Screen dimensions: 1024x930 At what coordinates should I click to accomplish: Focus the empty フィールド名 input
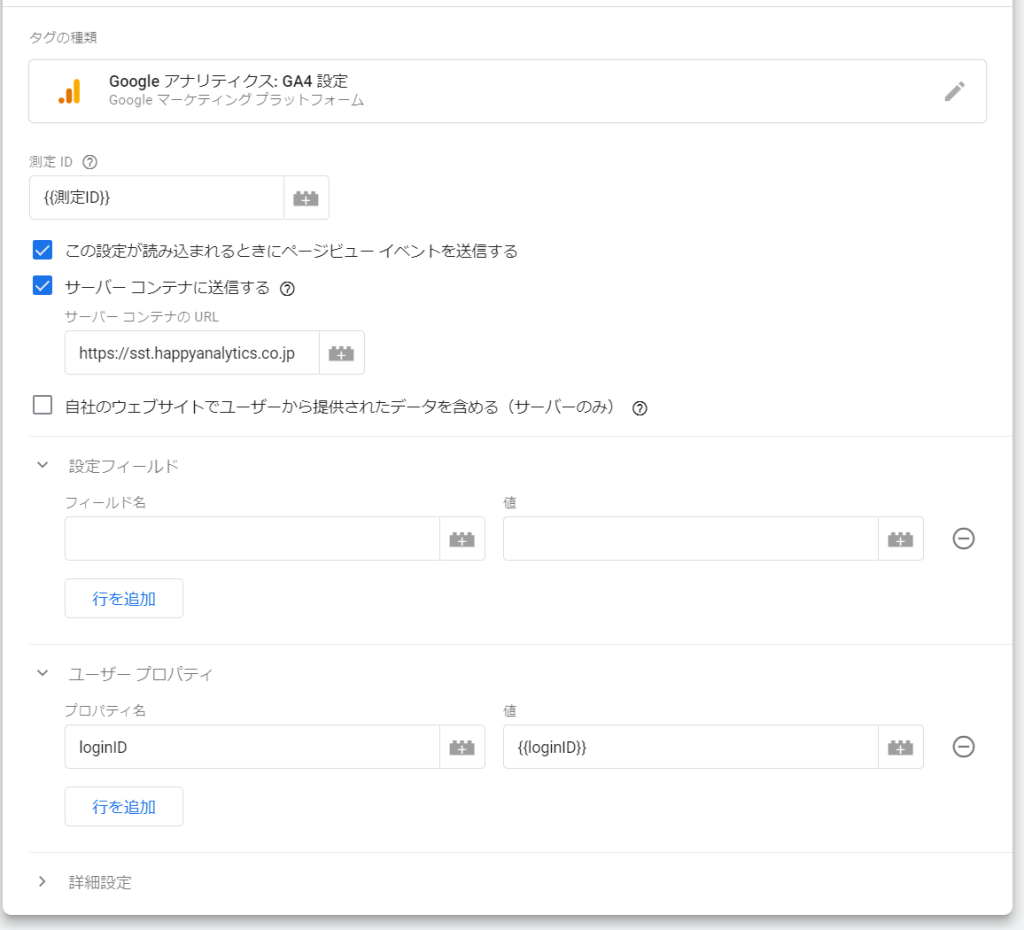click(x=252, y=539)
